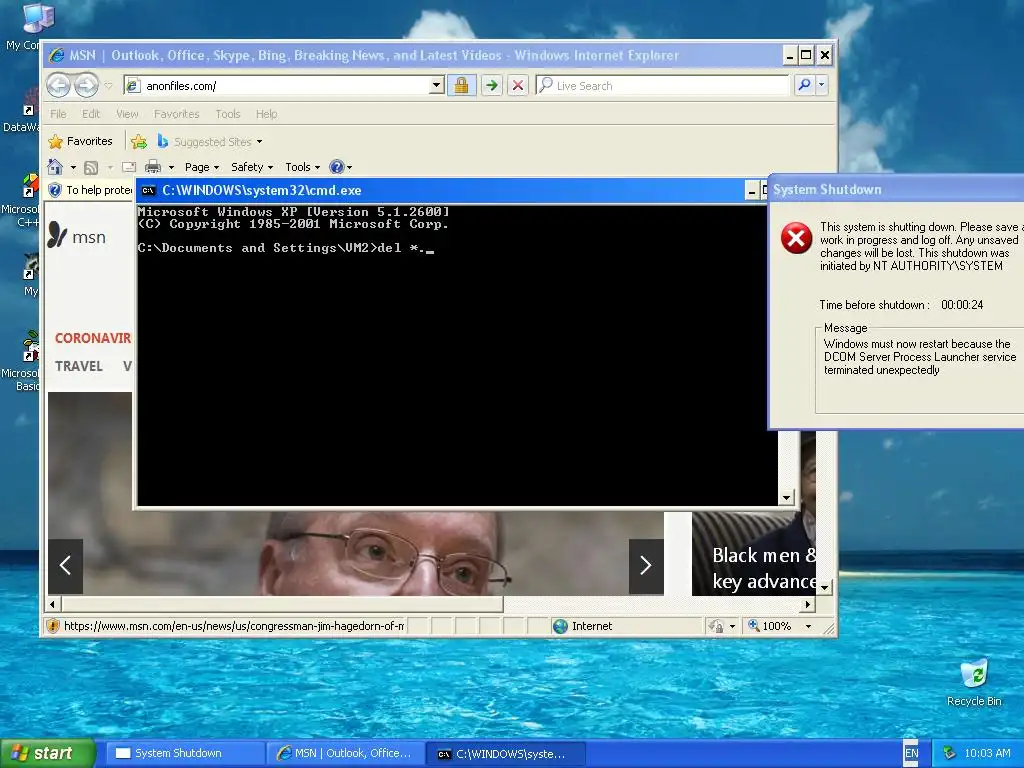Click the security lock icon beside address bar

[x=461, y=86]
